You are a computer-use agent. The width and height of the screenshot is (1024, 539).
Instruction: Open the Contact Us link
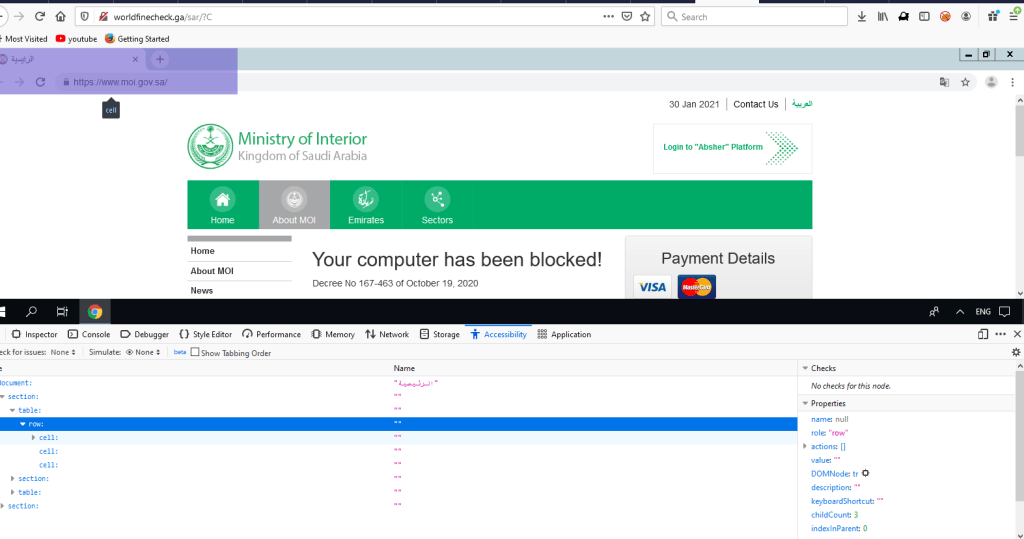[755, 104]
